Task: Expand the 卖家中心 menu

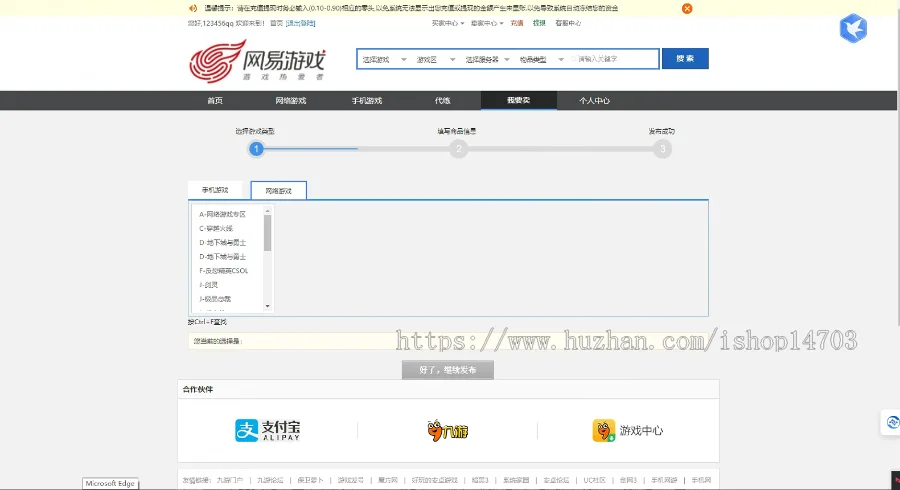Action: point(487,24)
